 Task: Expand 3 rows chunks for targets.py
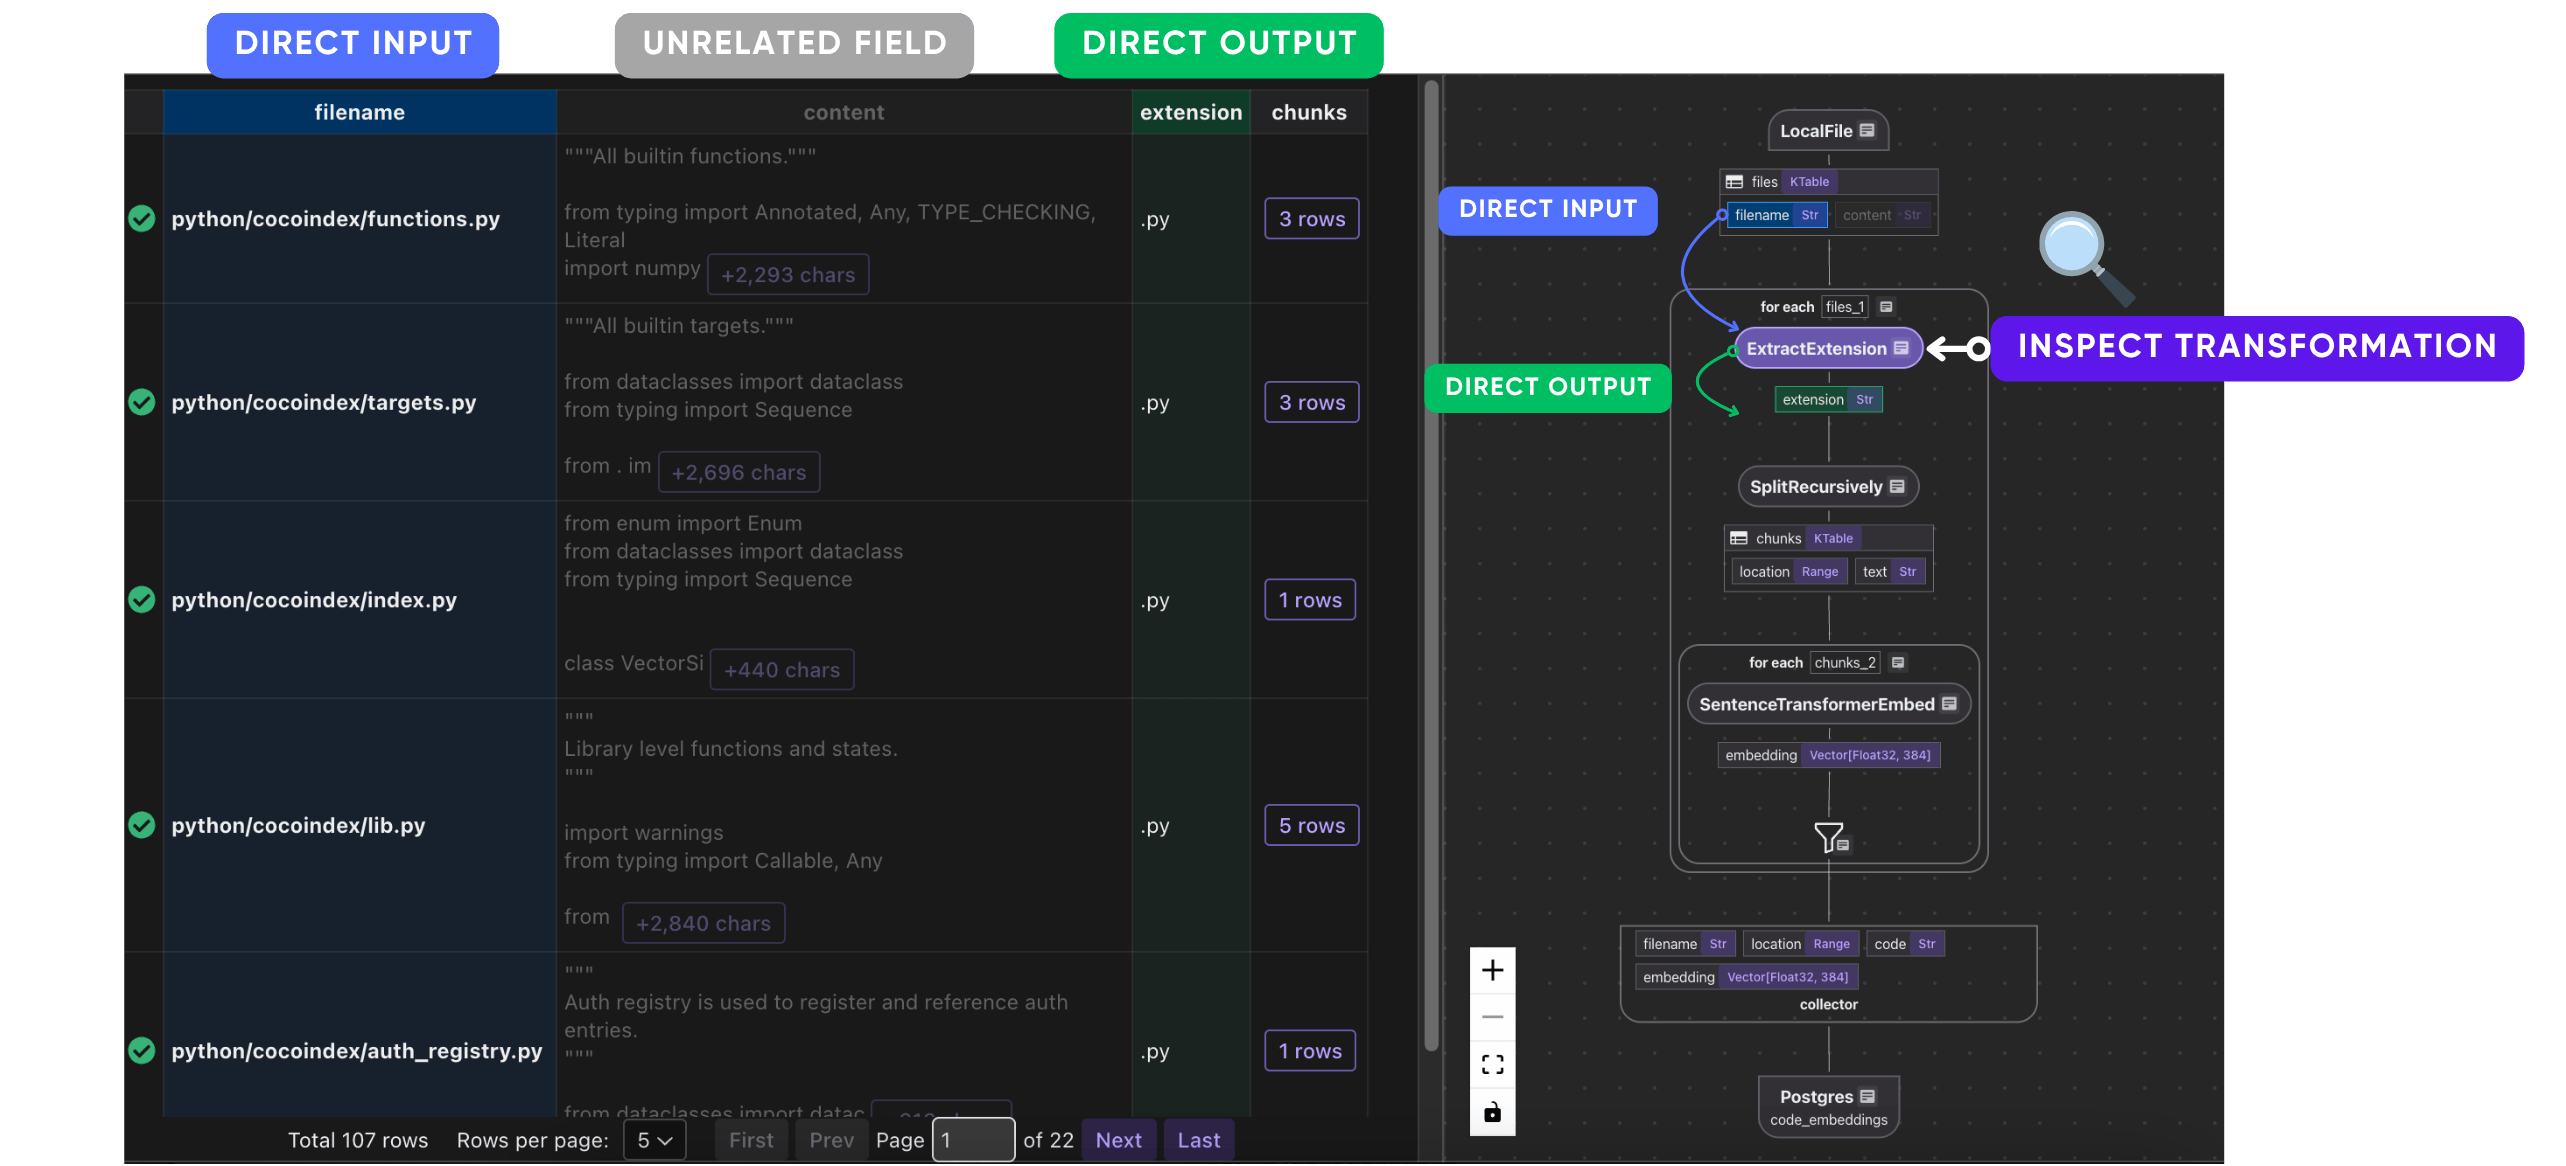[x=1312, y=402]
